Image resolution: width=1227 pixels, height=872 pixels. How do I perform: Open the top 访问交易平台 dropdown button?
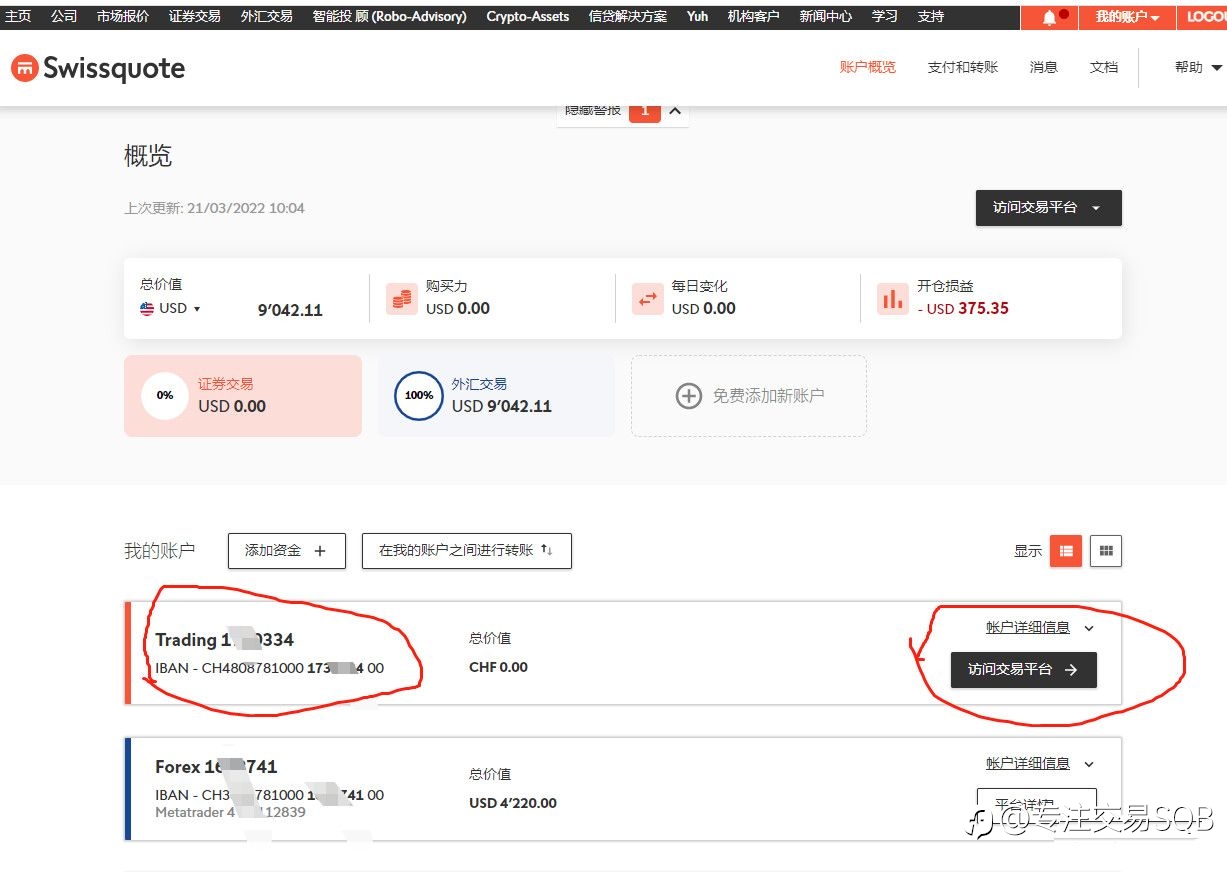point(1049,208)
